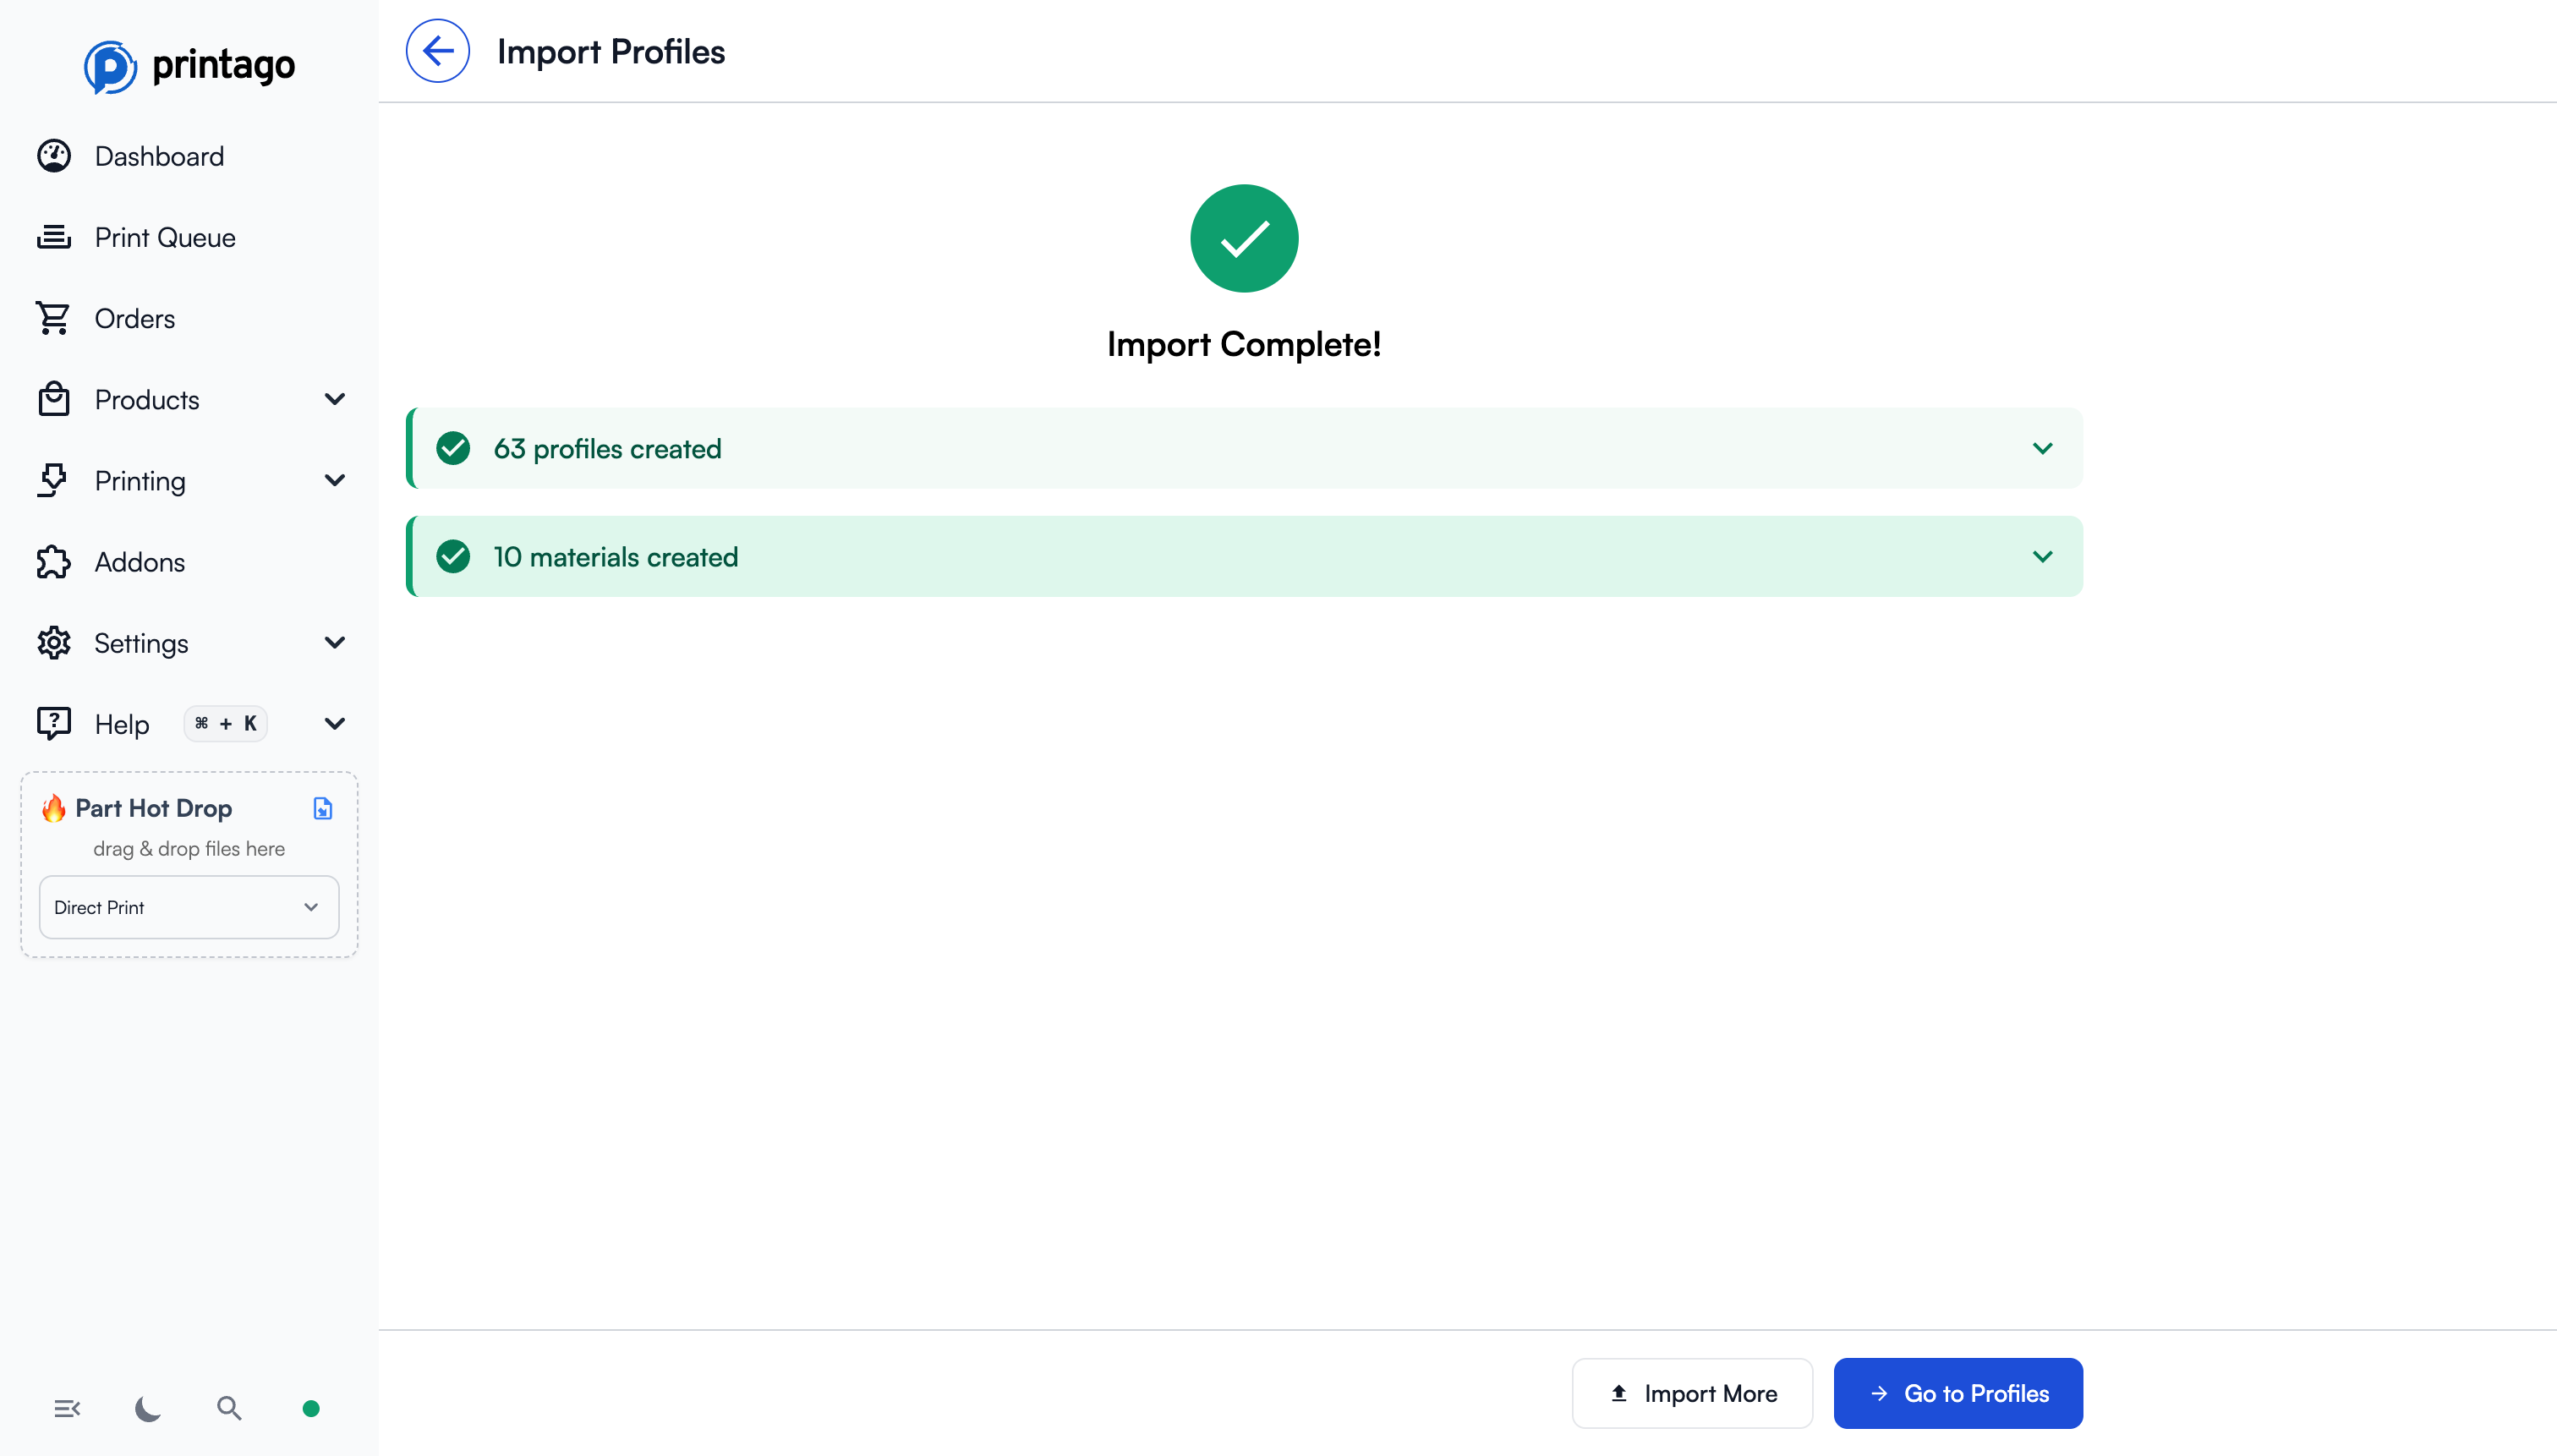Expand the 10 materials created row
This screenshot has width=2557, height=1456.
pos(2042,556)
